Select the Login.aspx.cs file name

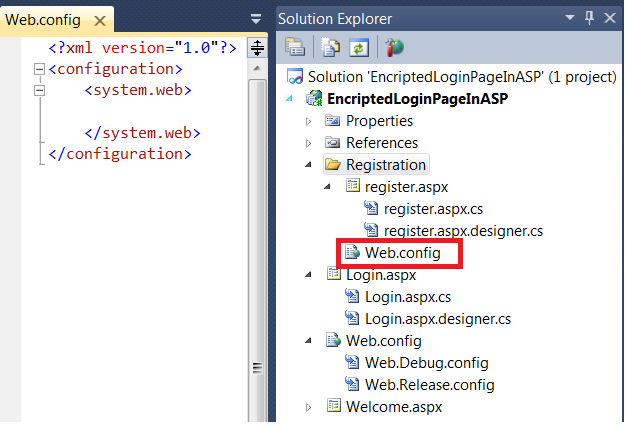(408, 297)
